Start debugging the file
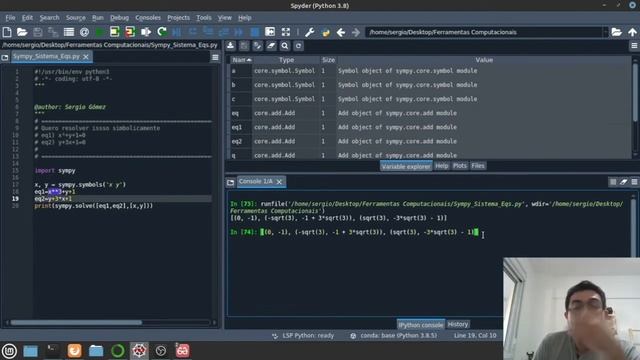 coord(177,32)
